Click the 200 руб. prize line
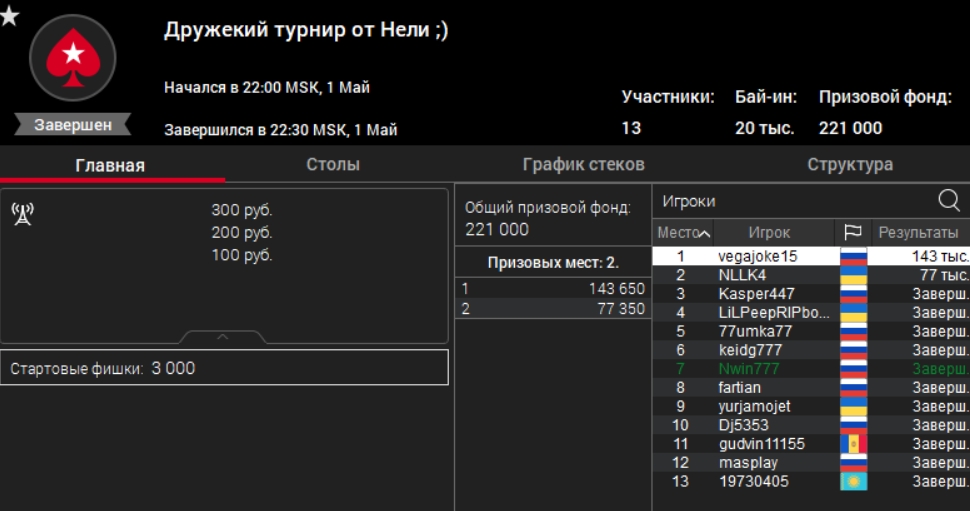Screen dimensions: 970x511 click(x=242, y=232)
